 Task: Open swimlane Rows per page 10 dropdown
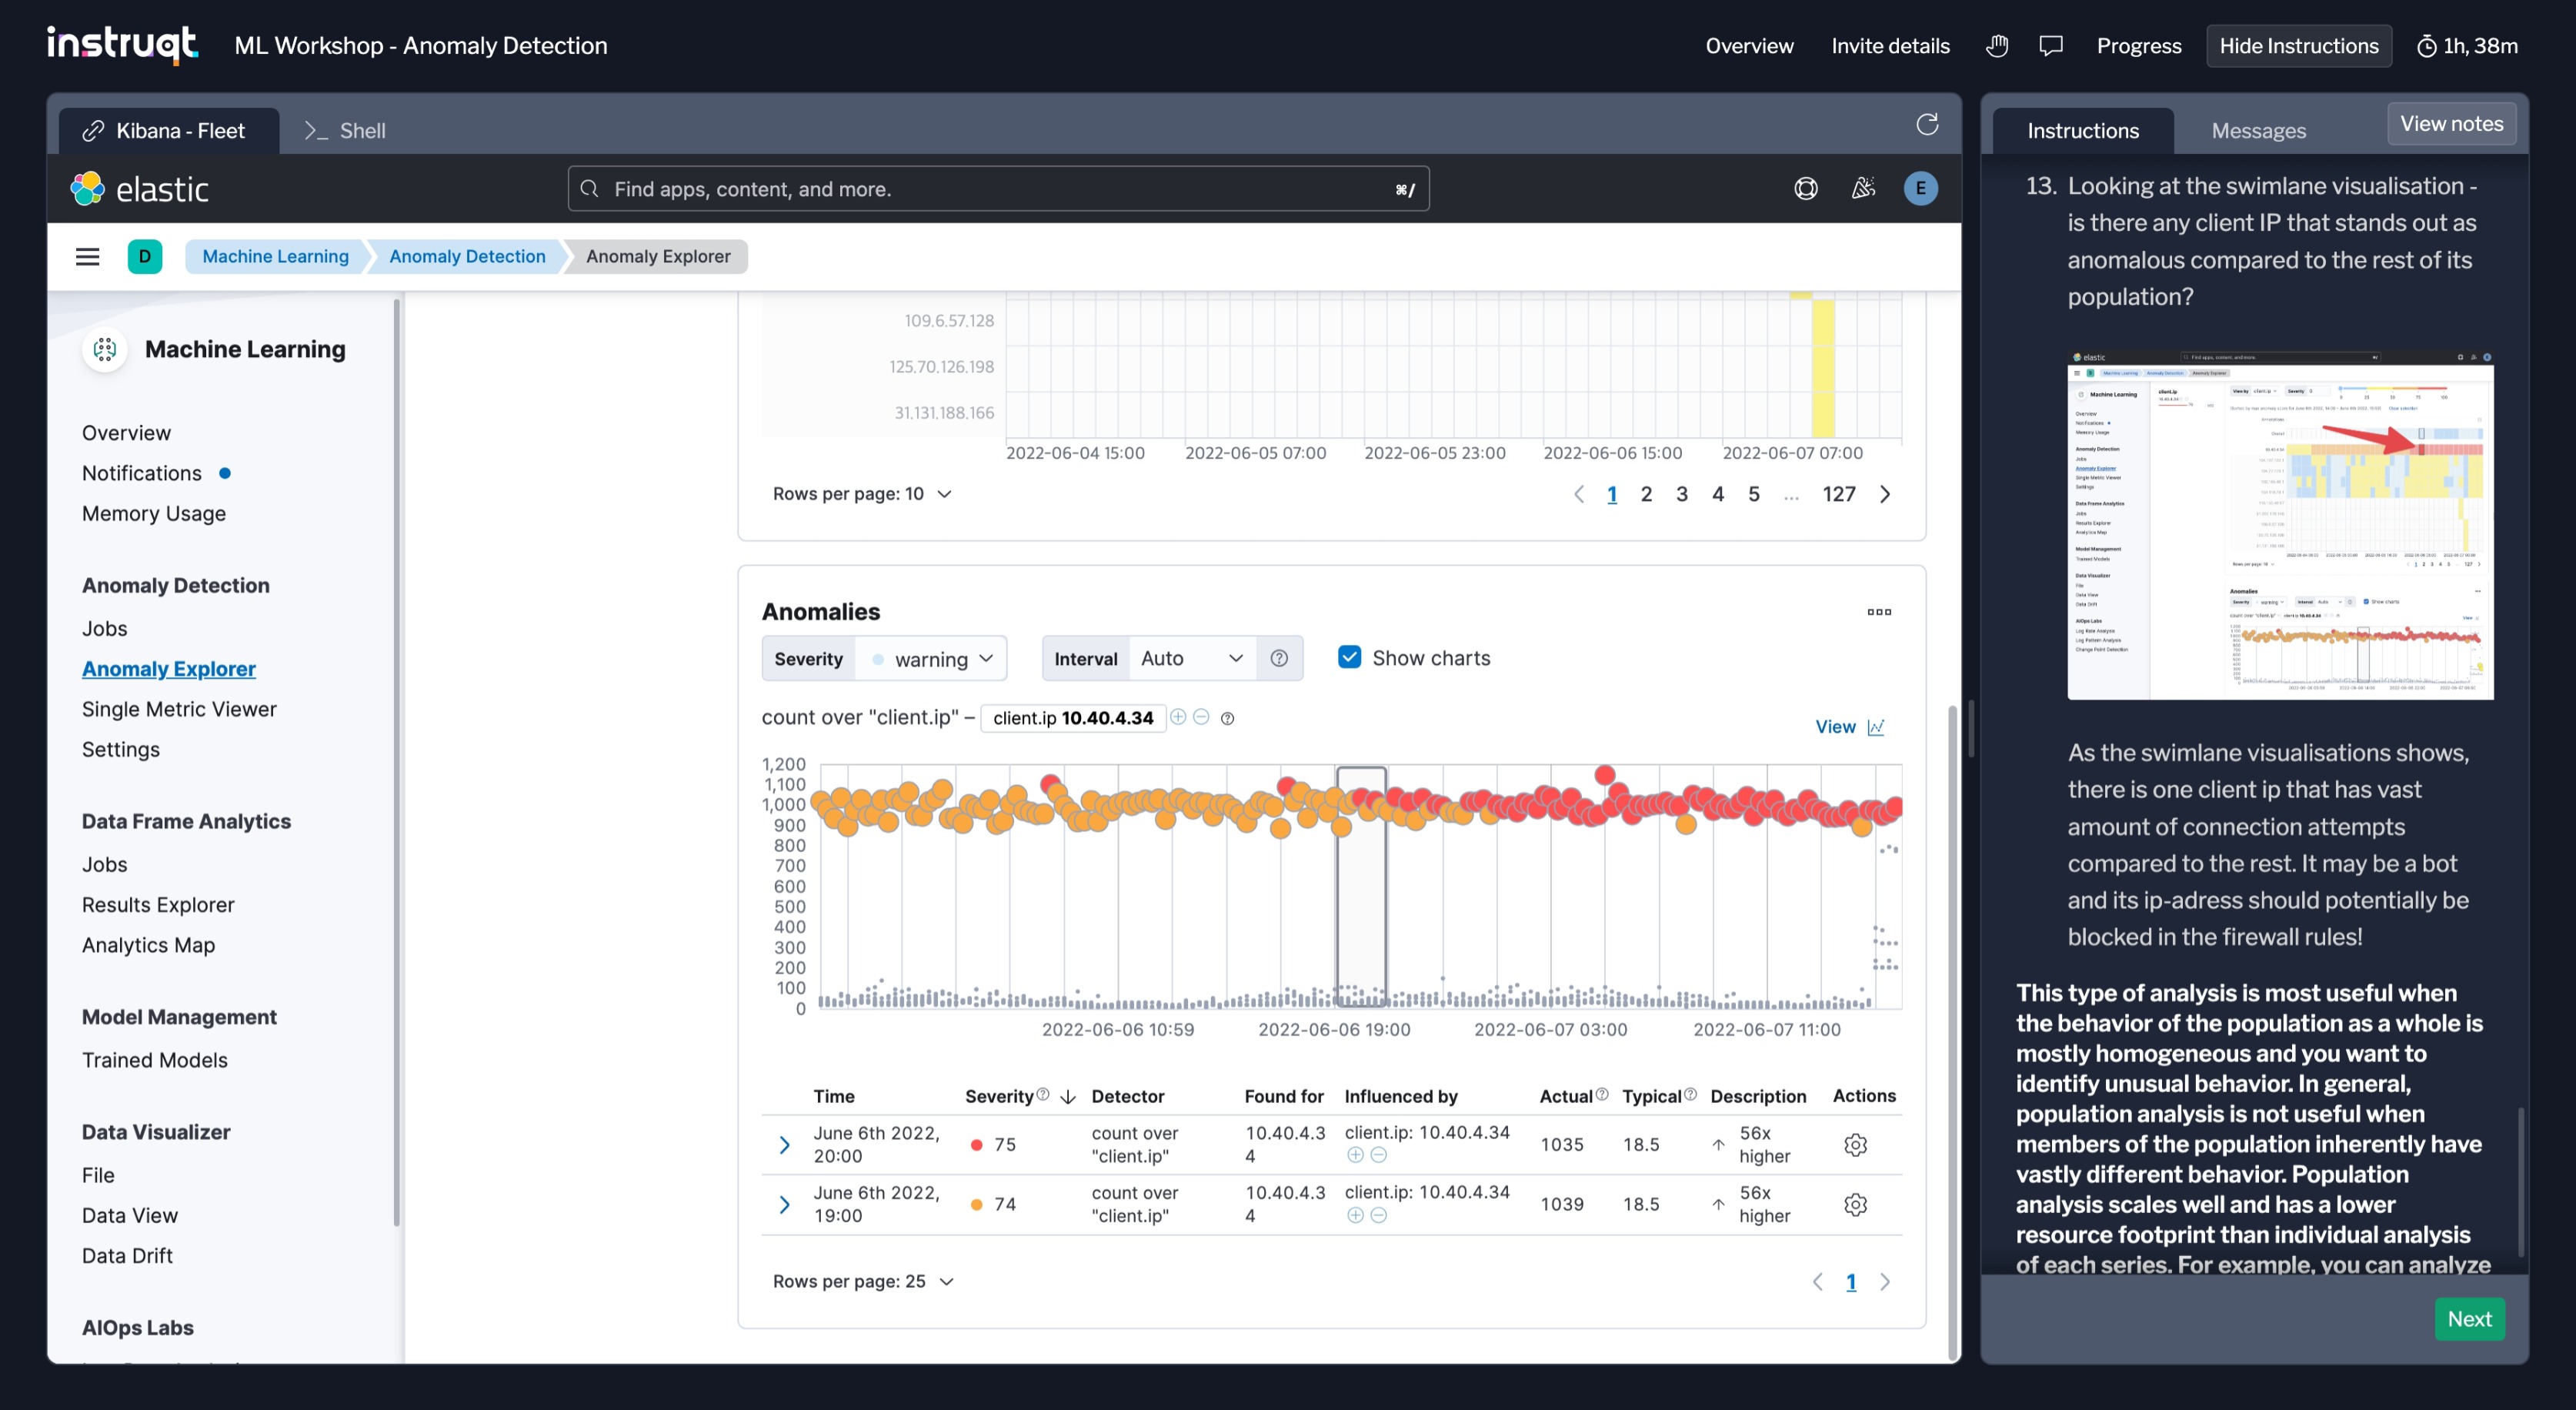862,494
